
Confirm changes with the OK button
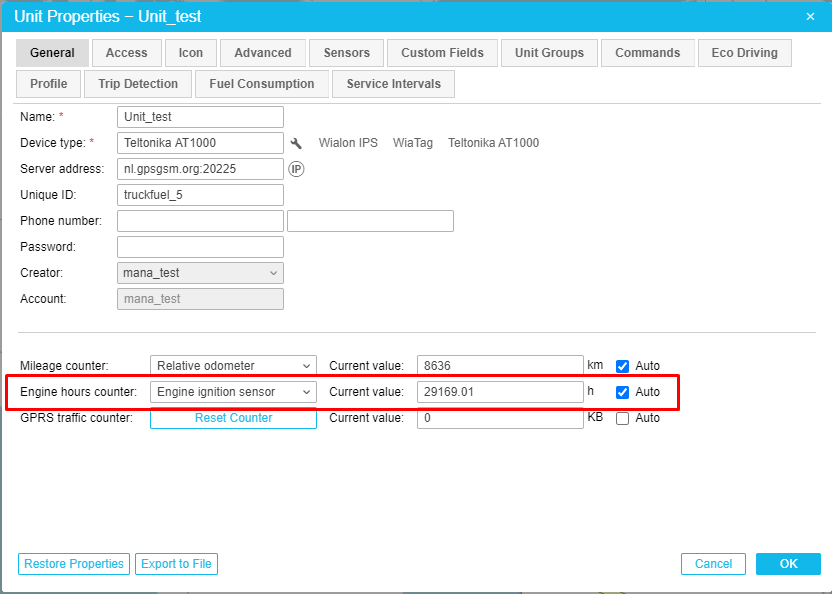click(788, 564)
